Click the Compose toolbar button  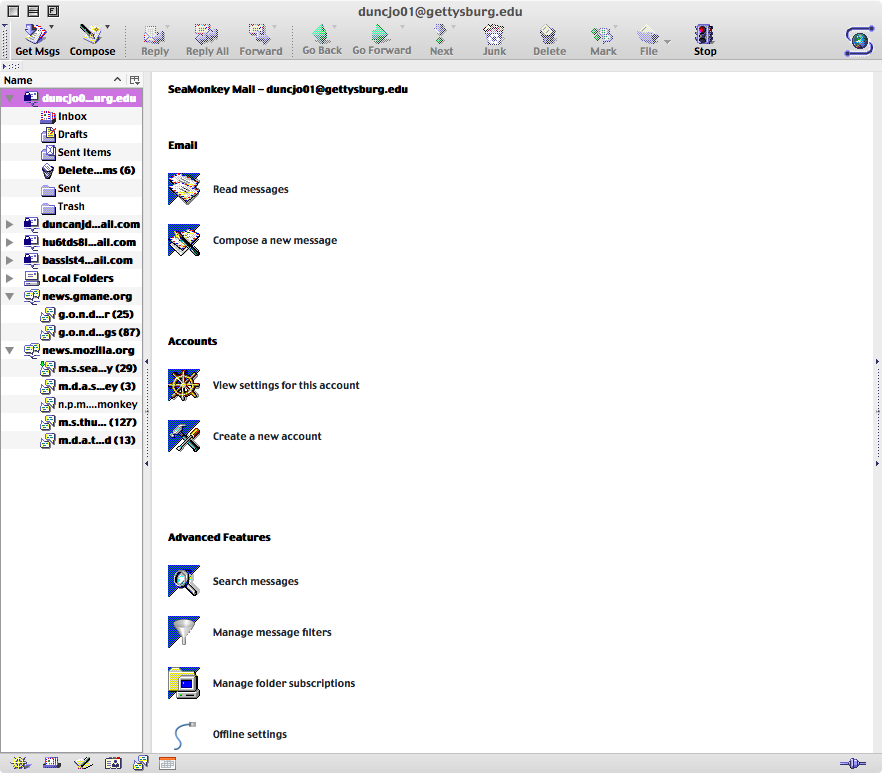(92, 40)
